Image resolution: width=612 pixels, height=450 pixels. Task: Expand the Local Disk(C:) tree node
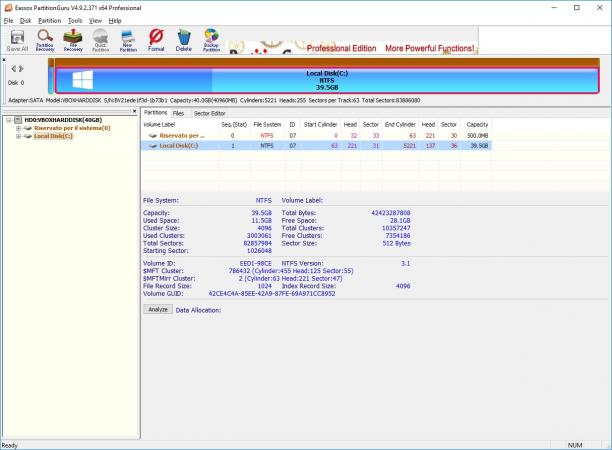[x=18, y=136]
